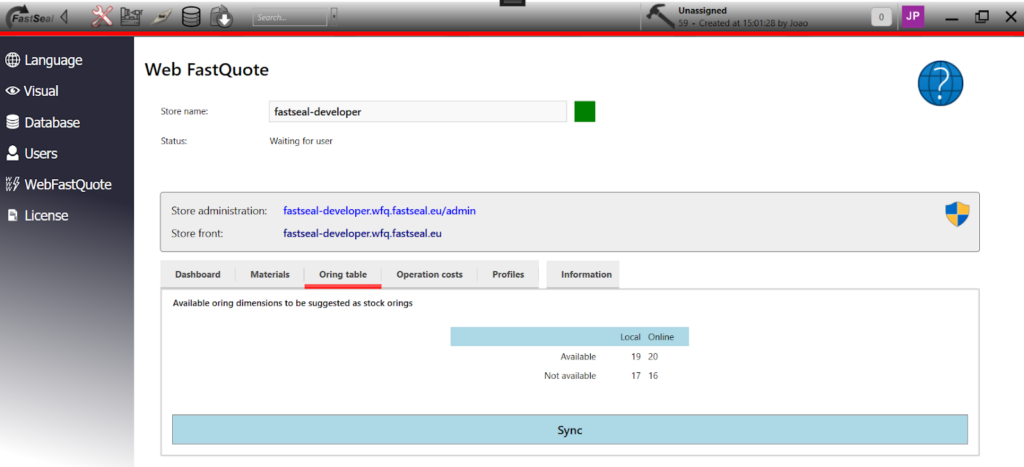Open the database cylinder icon in toolbar
Viewport: 1024px width, 467px height.
(x=191, y=16)
